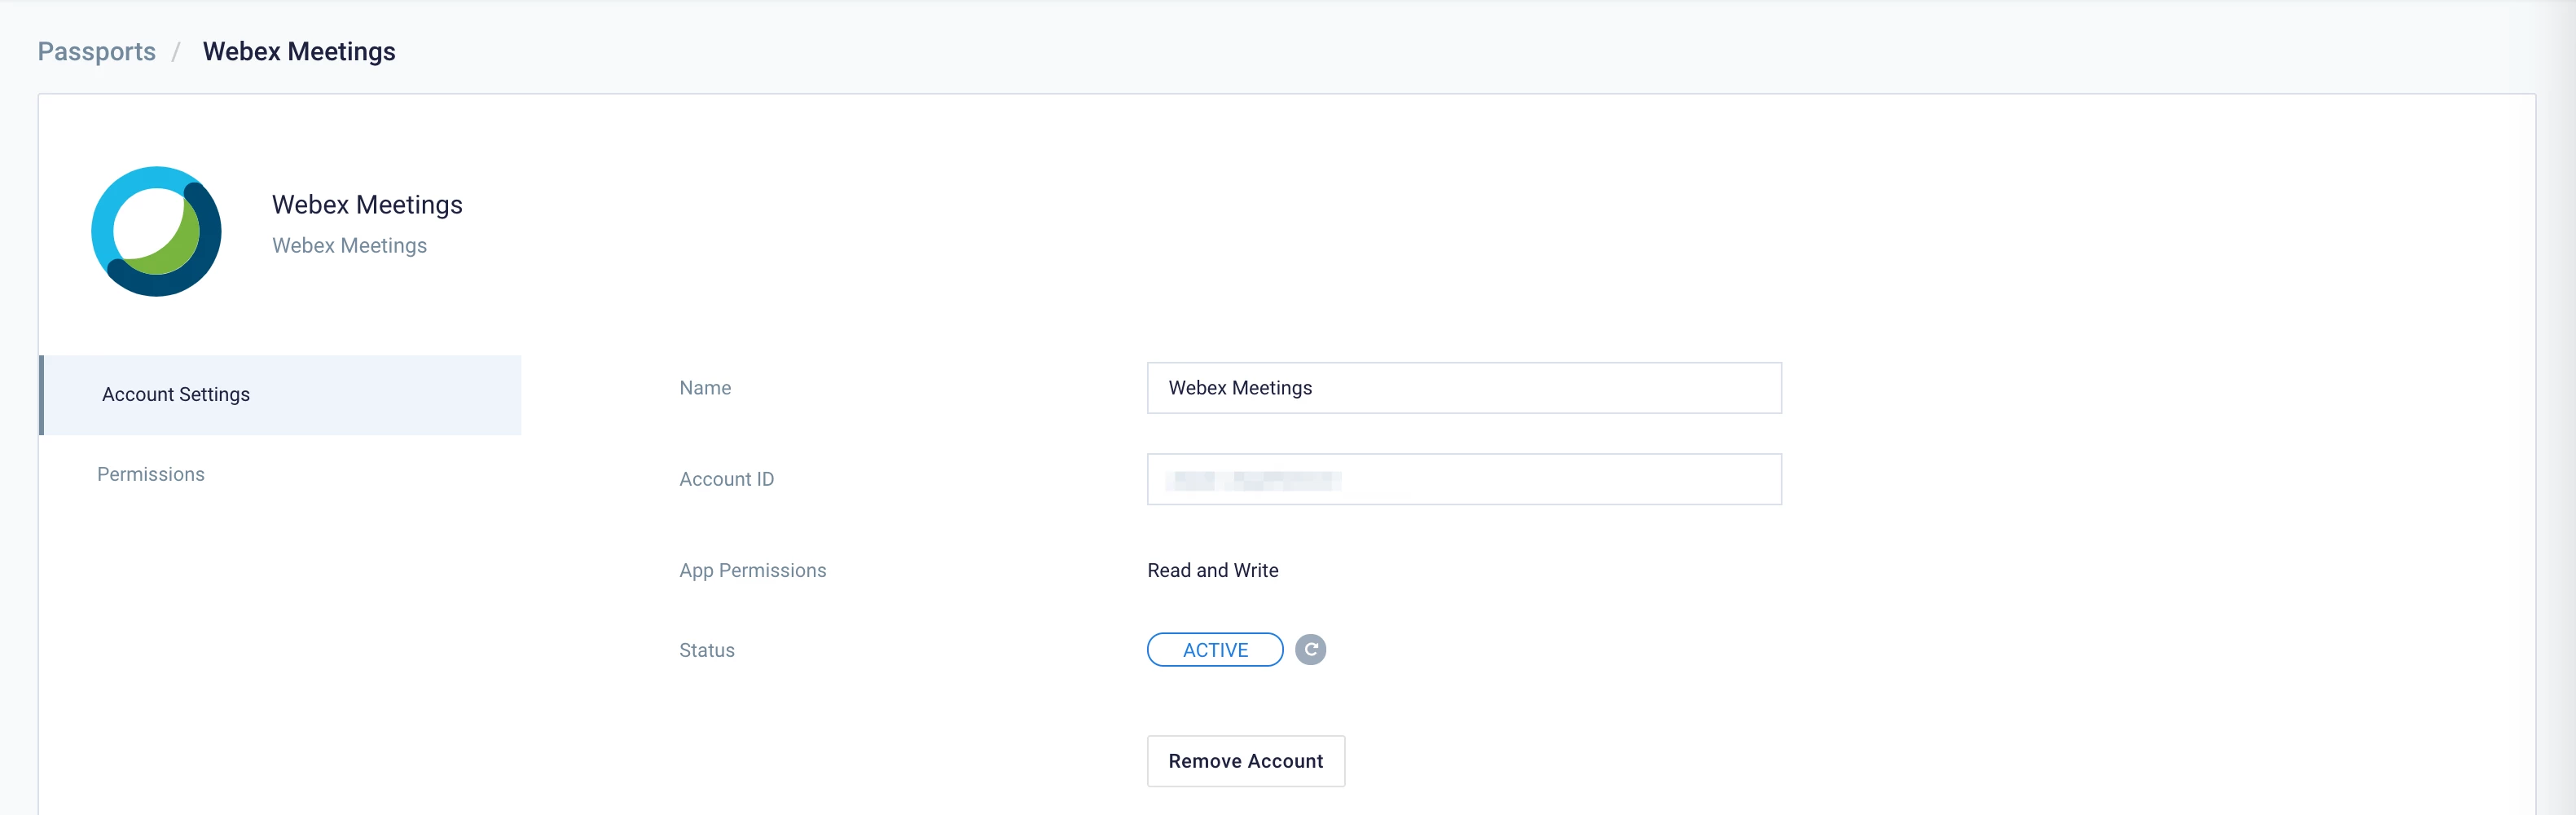Viewport: 2576px width, 815px height.
Task: Click the refresh status icon next to ACTIVE
Action: tap(1310, 650)
